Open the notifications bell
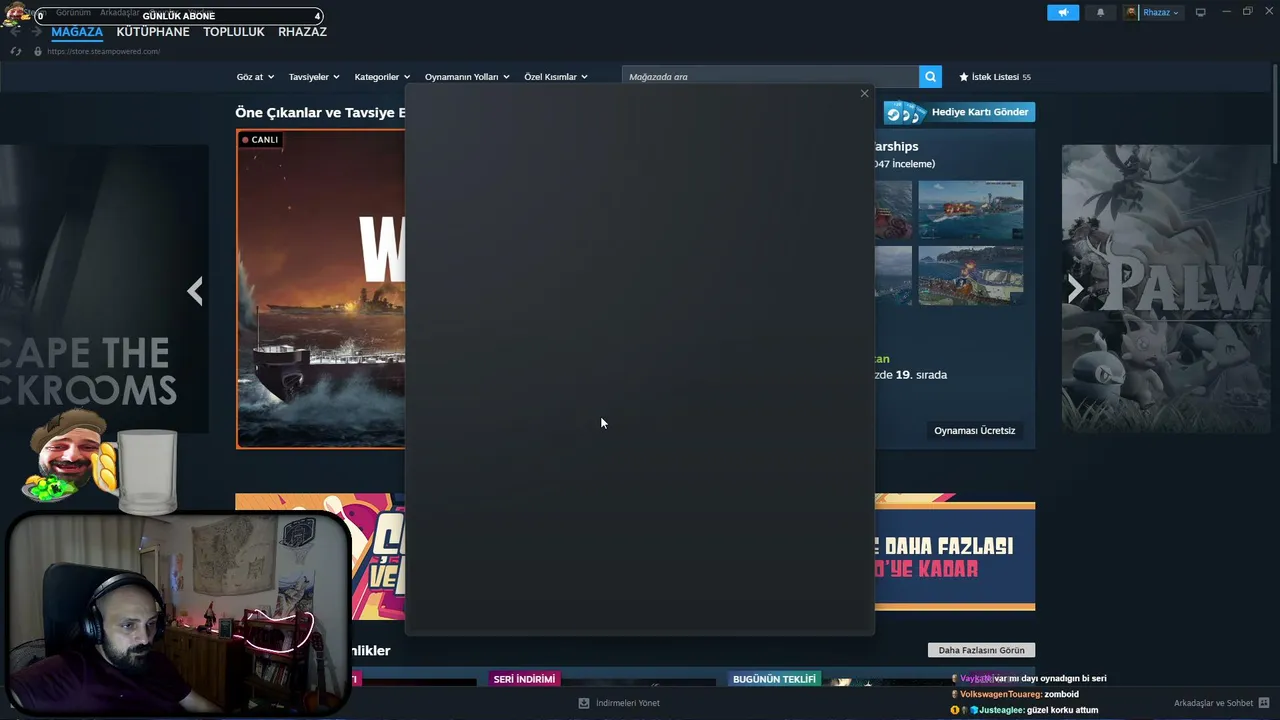The width and height of the screenshot is (1280, 720). pos(1101,12)
